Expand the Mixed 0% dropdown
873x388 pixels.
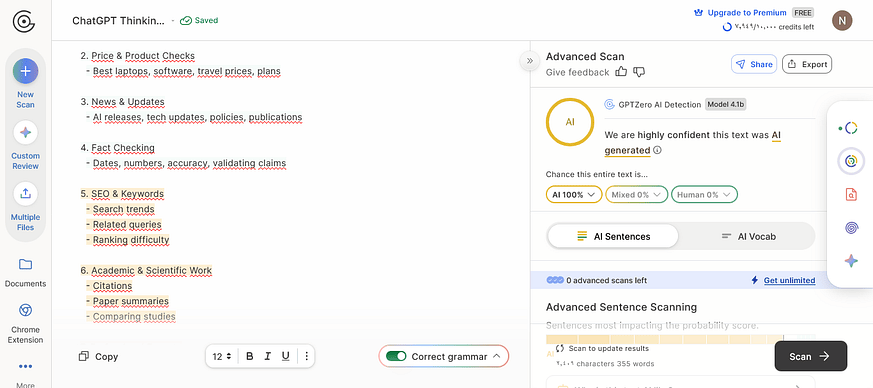[636, 195]
